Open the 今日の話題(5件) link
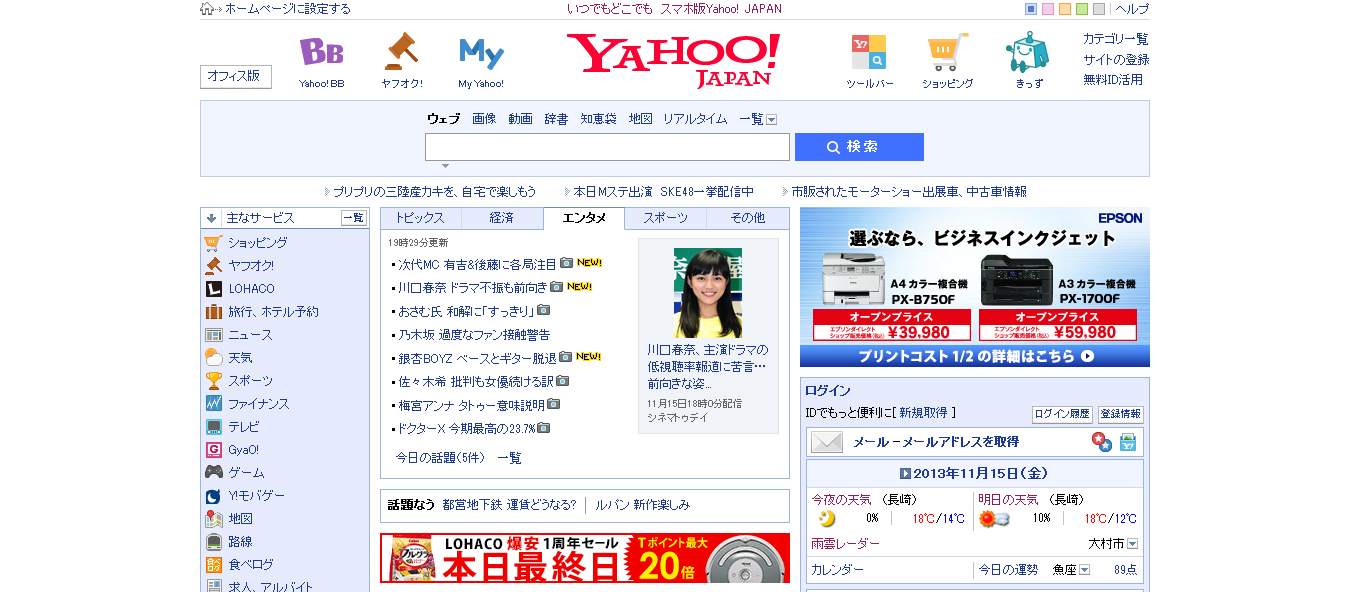The image size is (1349, 592). tap(440, 458)
